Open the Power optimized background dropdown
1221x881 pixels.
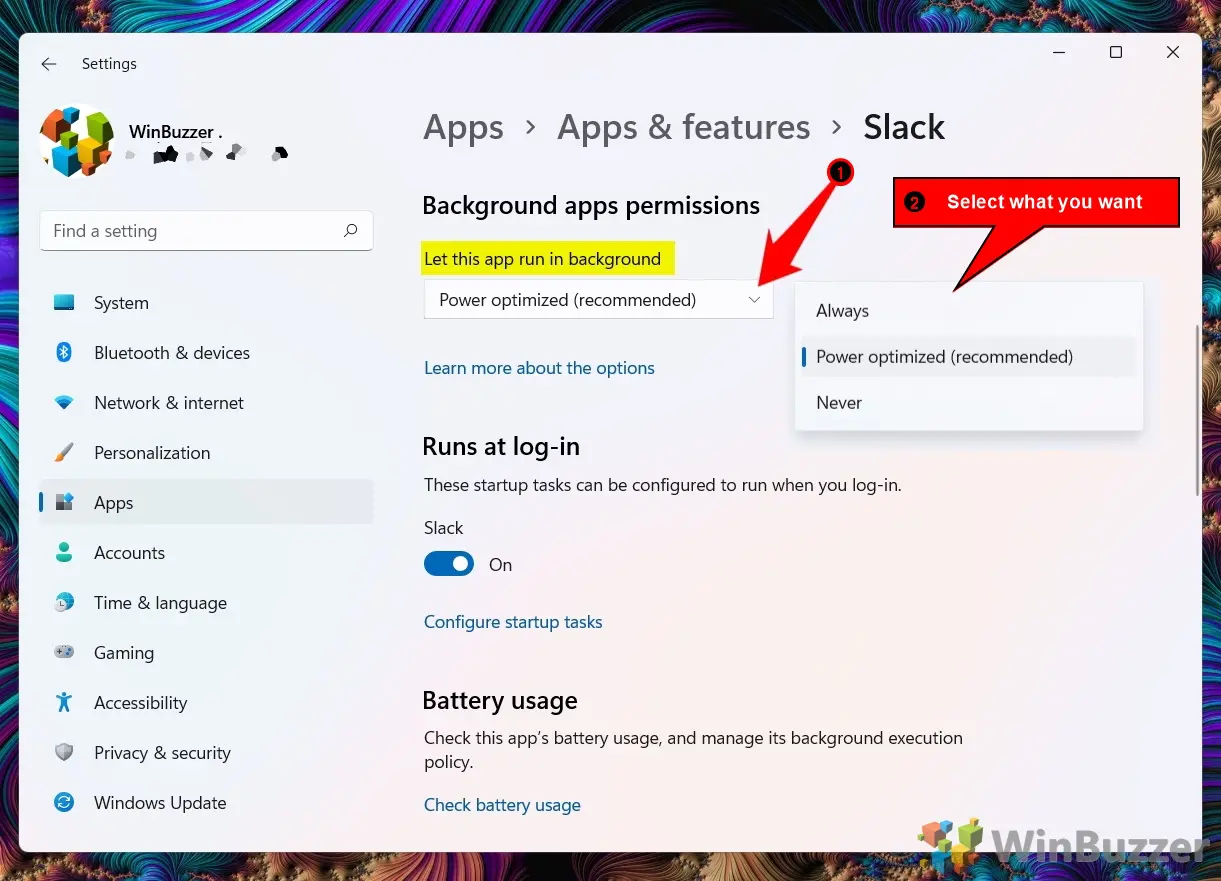click(x=598, y=300)
